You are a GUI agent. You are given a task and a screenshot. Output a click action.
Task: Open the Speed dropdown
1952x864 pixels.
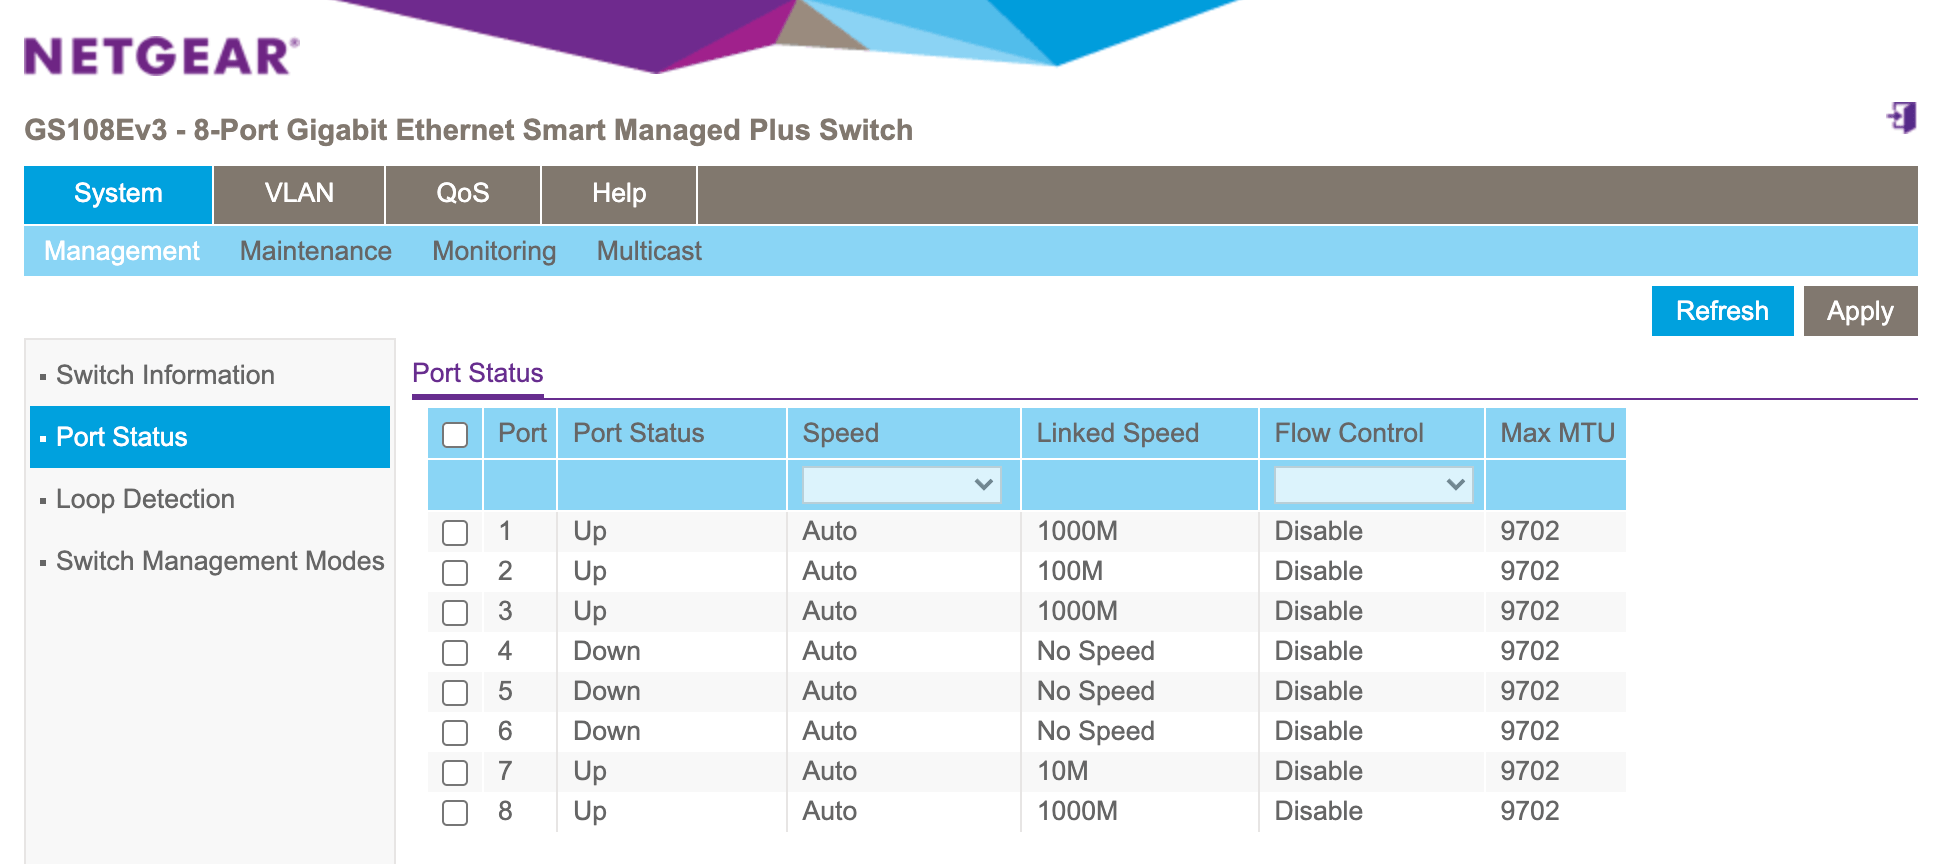pos(900,485)
